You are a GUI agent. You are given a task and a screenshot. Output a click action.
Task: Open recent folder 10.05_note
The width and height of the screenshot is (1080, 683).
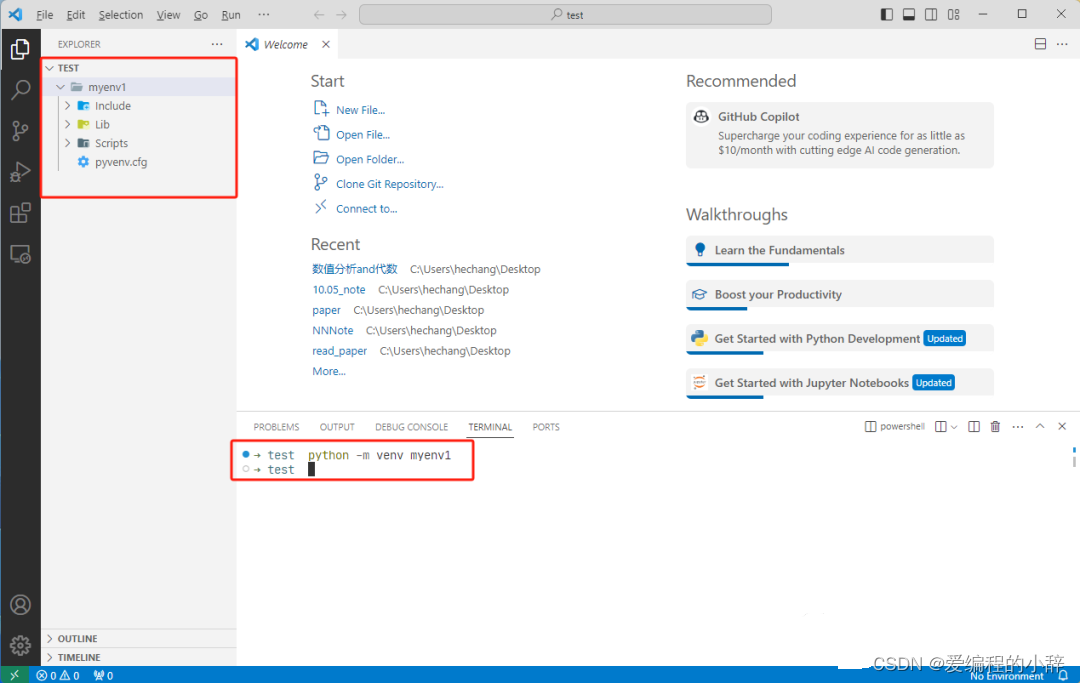339,290
